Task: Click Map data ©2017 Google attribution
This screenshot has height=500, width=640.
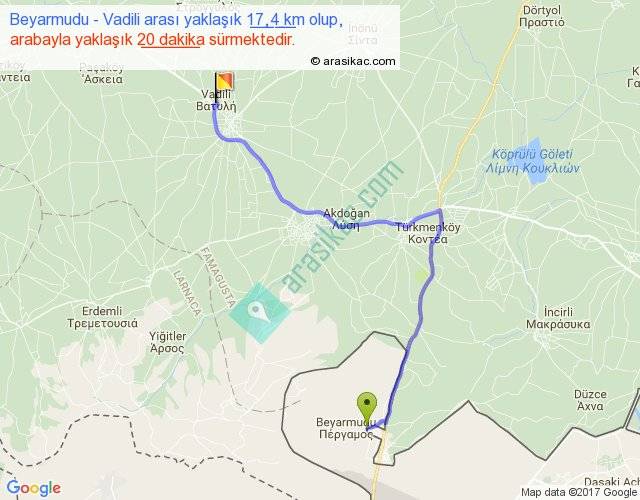Action: [x=579, y=492]
